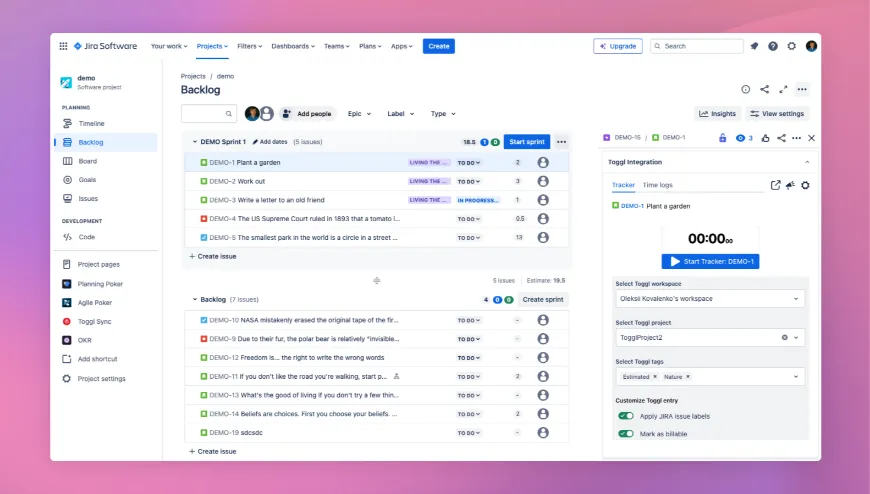
Task: Click the megaphone feedback icon
Action: tap(790, 185)
